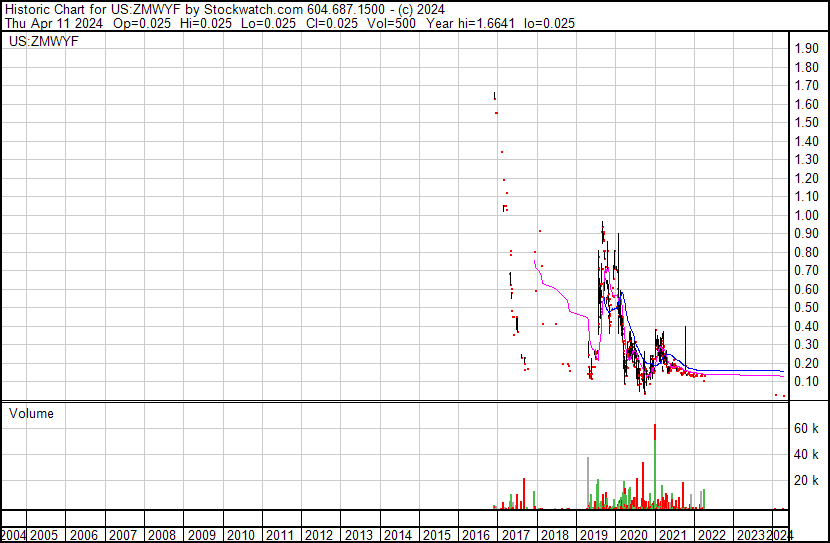Image resolution: width=830 pixels, height=543 pixels.
Task: Click the 2022 year label
Action: point(712,535)
